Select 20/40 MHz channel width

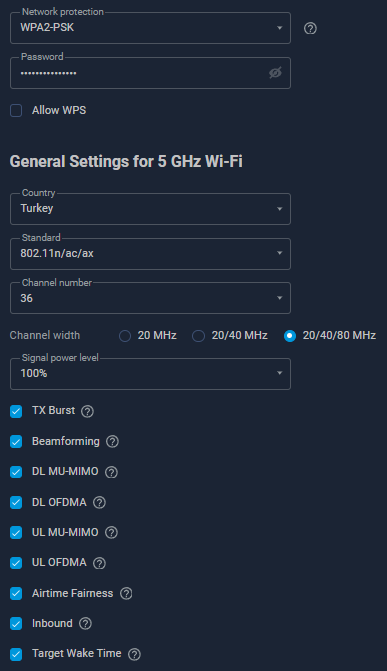pos(198,336)
